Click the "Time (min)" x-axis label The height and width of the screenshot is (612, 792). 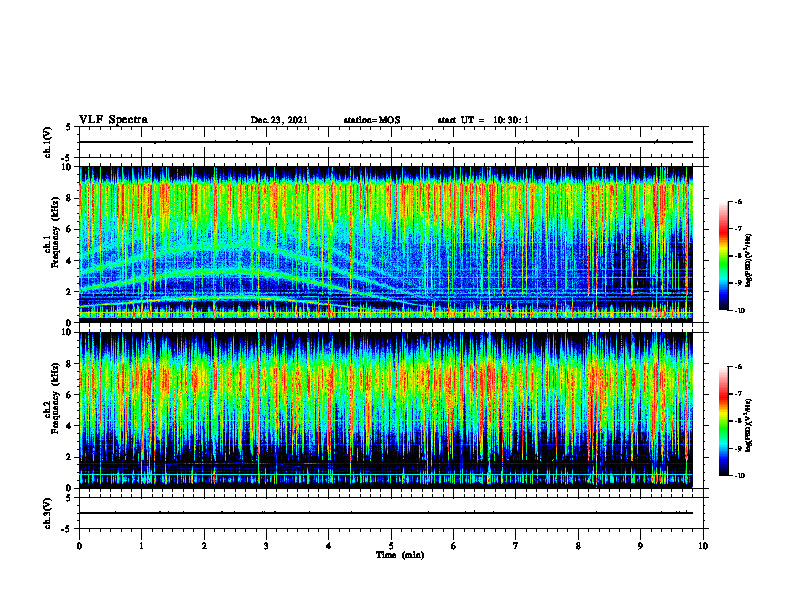(x=400, y=555)
